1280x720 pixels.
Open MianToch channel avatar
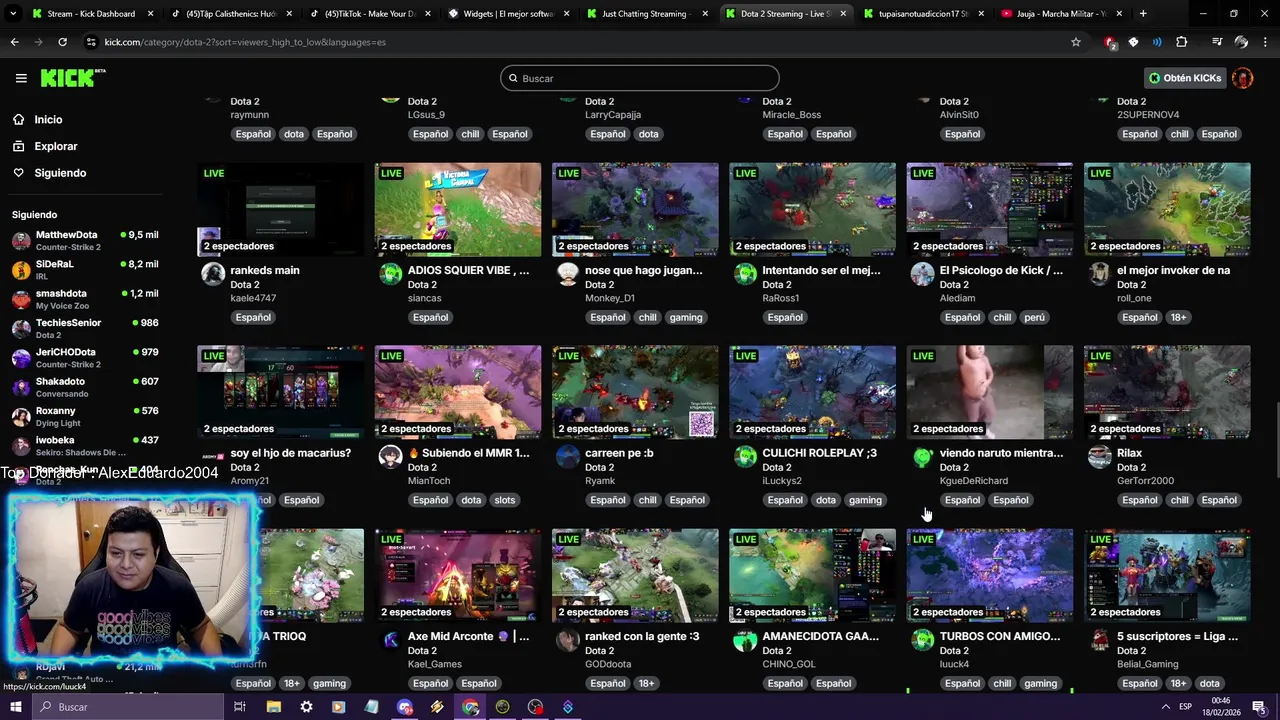point(391,457)
